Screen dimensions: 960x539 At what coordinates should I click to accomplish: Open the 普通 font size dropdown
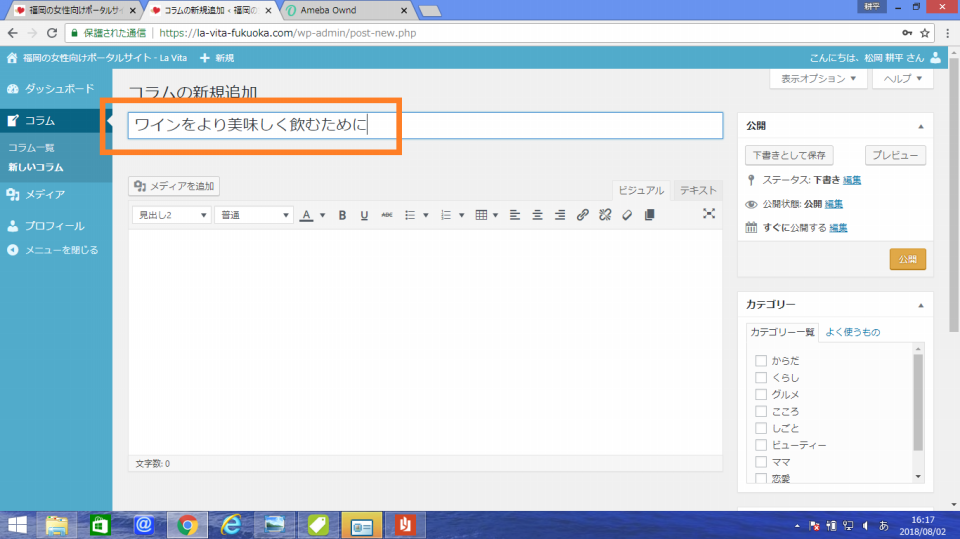pos(254,215)
